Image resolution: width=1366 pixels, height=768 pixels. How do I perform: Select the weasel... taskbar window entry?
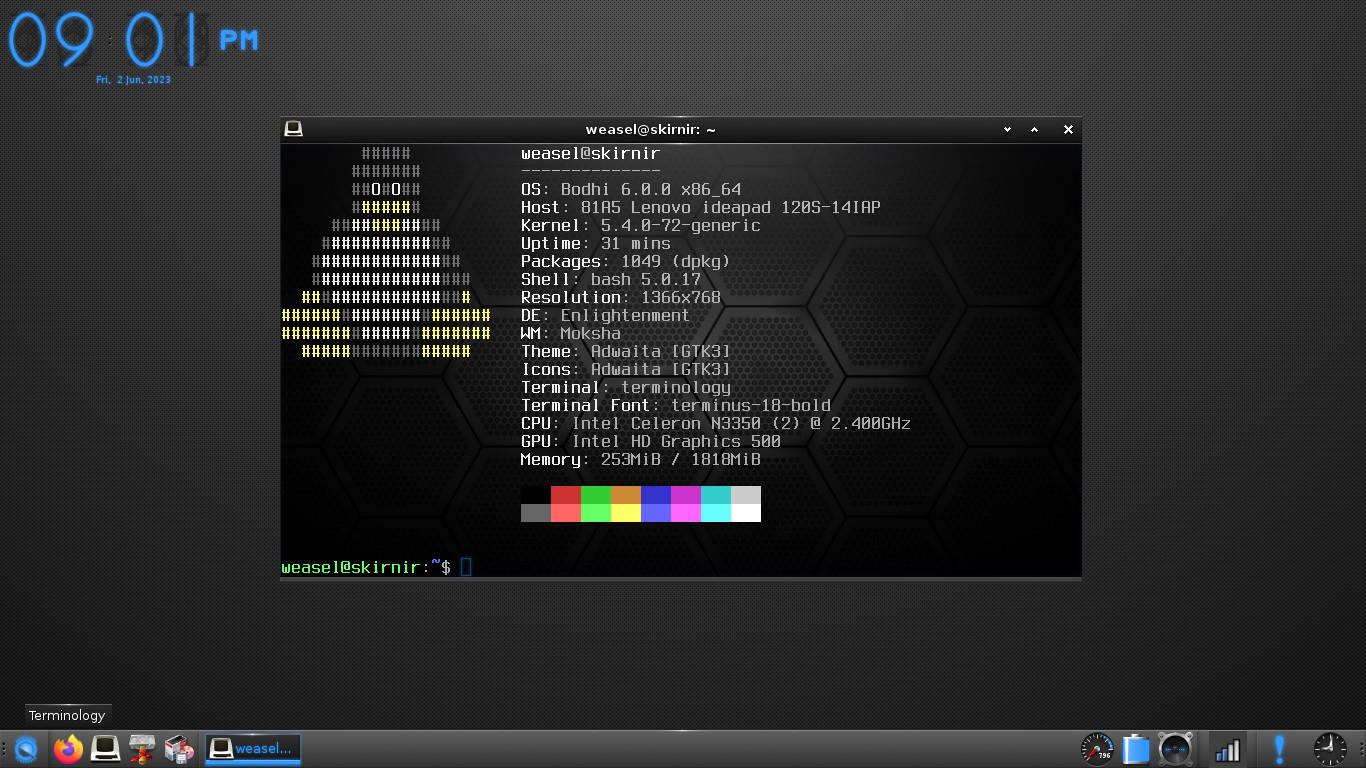(253, 748)
